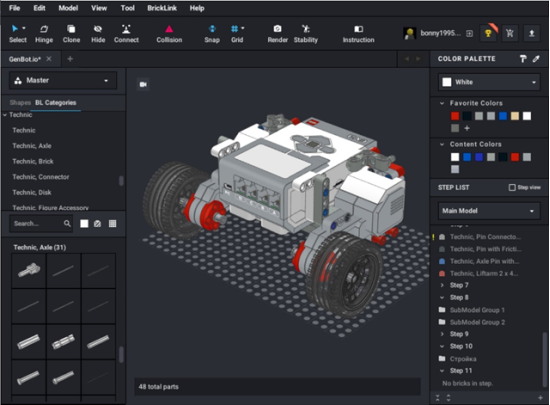Click the camera view icon in viewport

[x=143, y=84]
